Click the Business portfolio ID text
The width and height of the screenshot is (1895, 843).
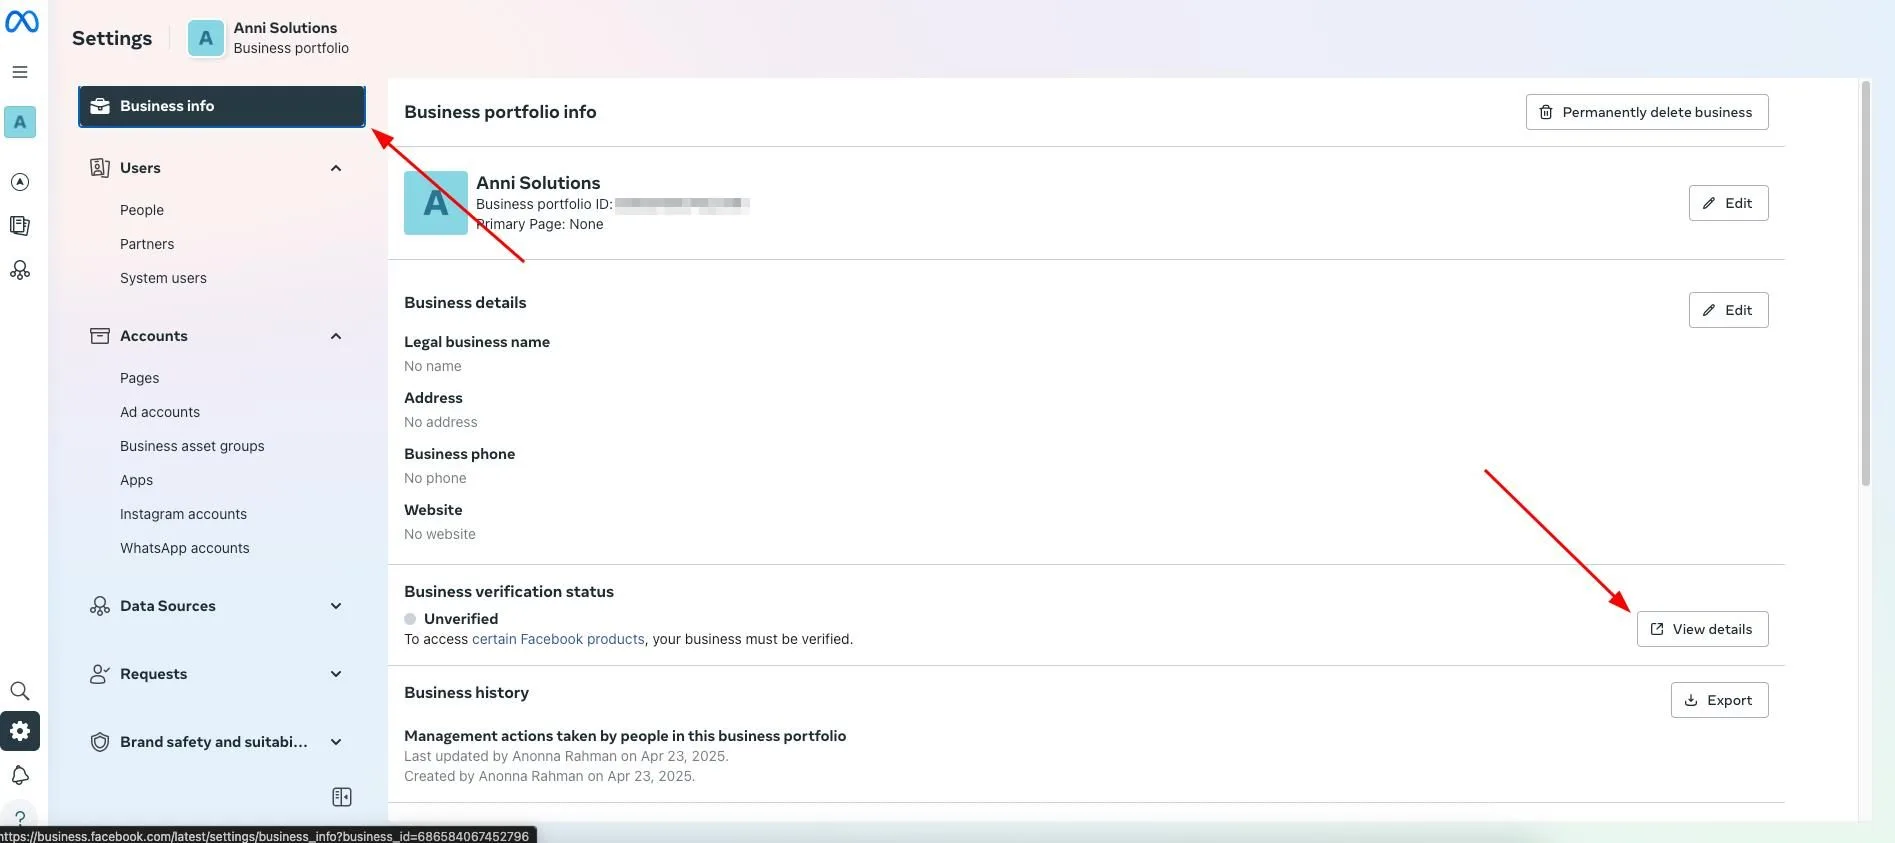544,204
